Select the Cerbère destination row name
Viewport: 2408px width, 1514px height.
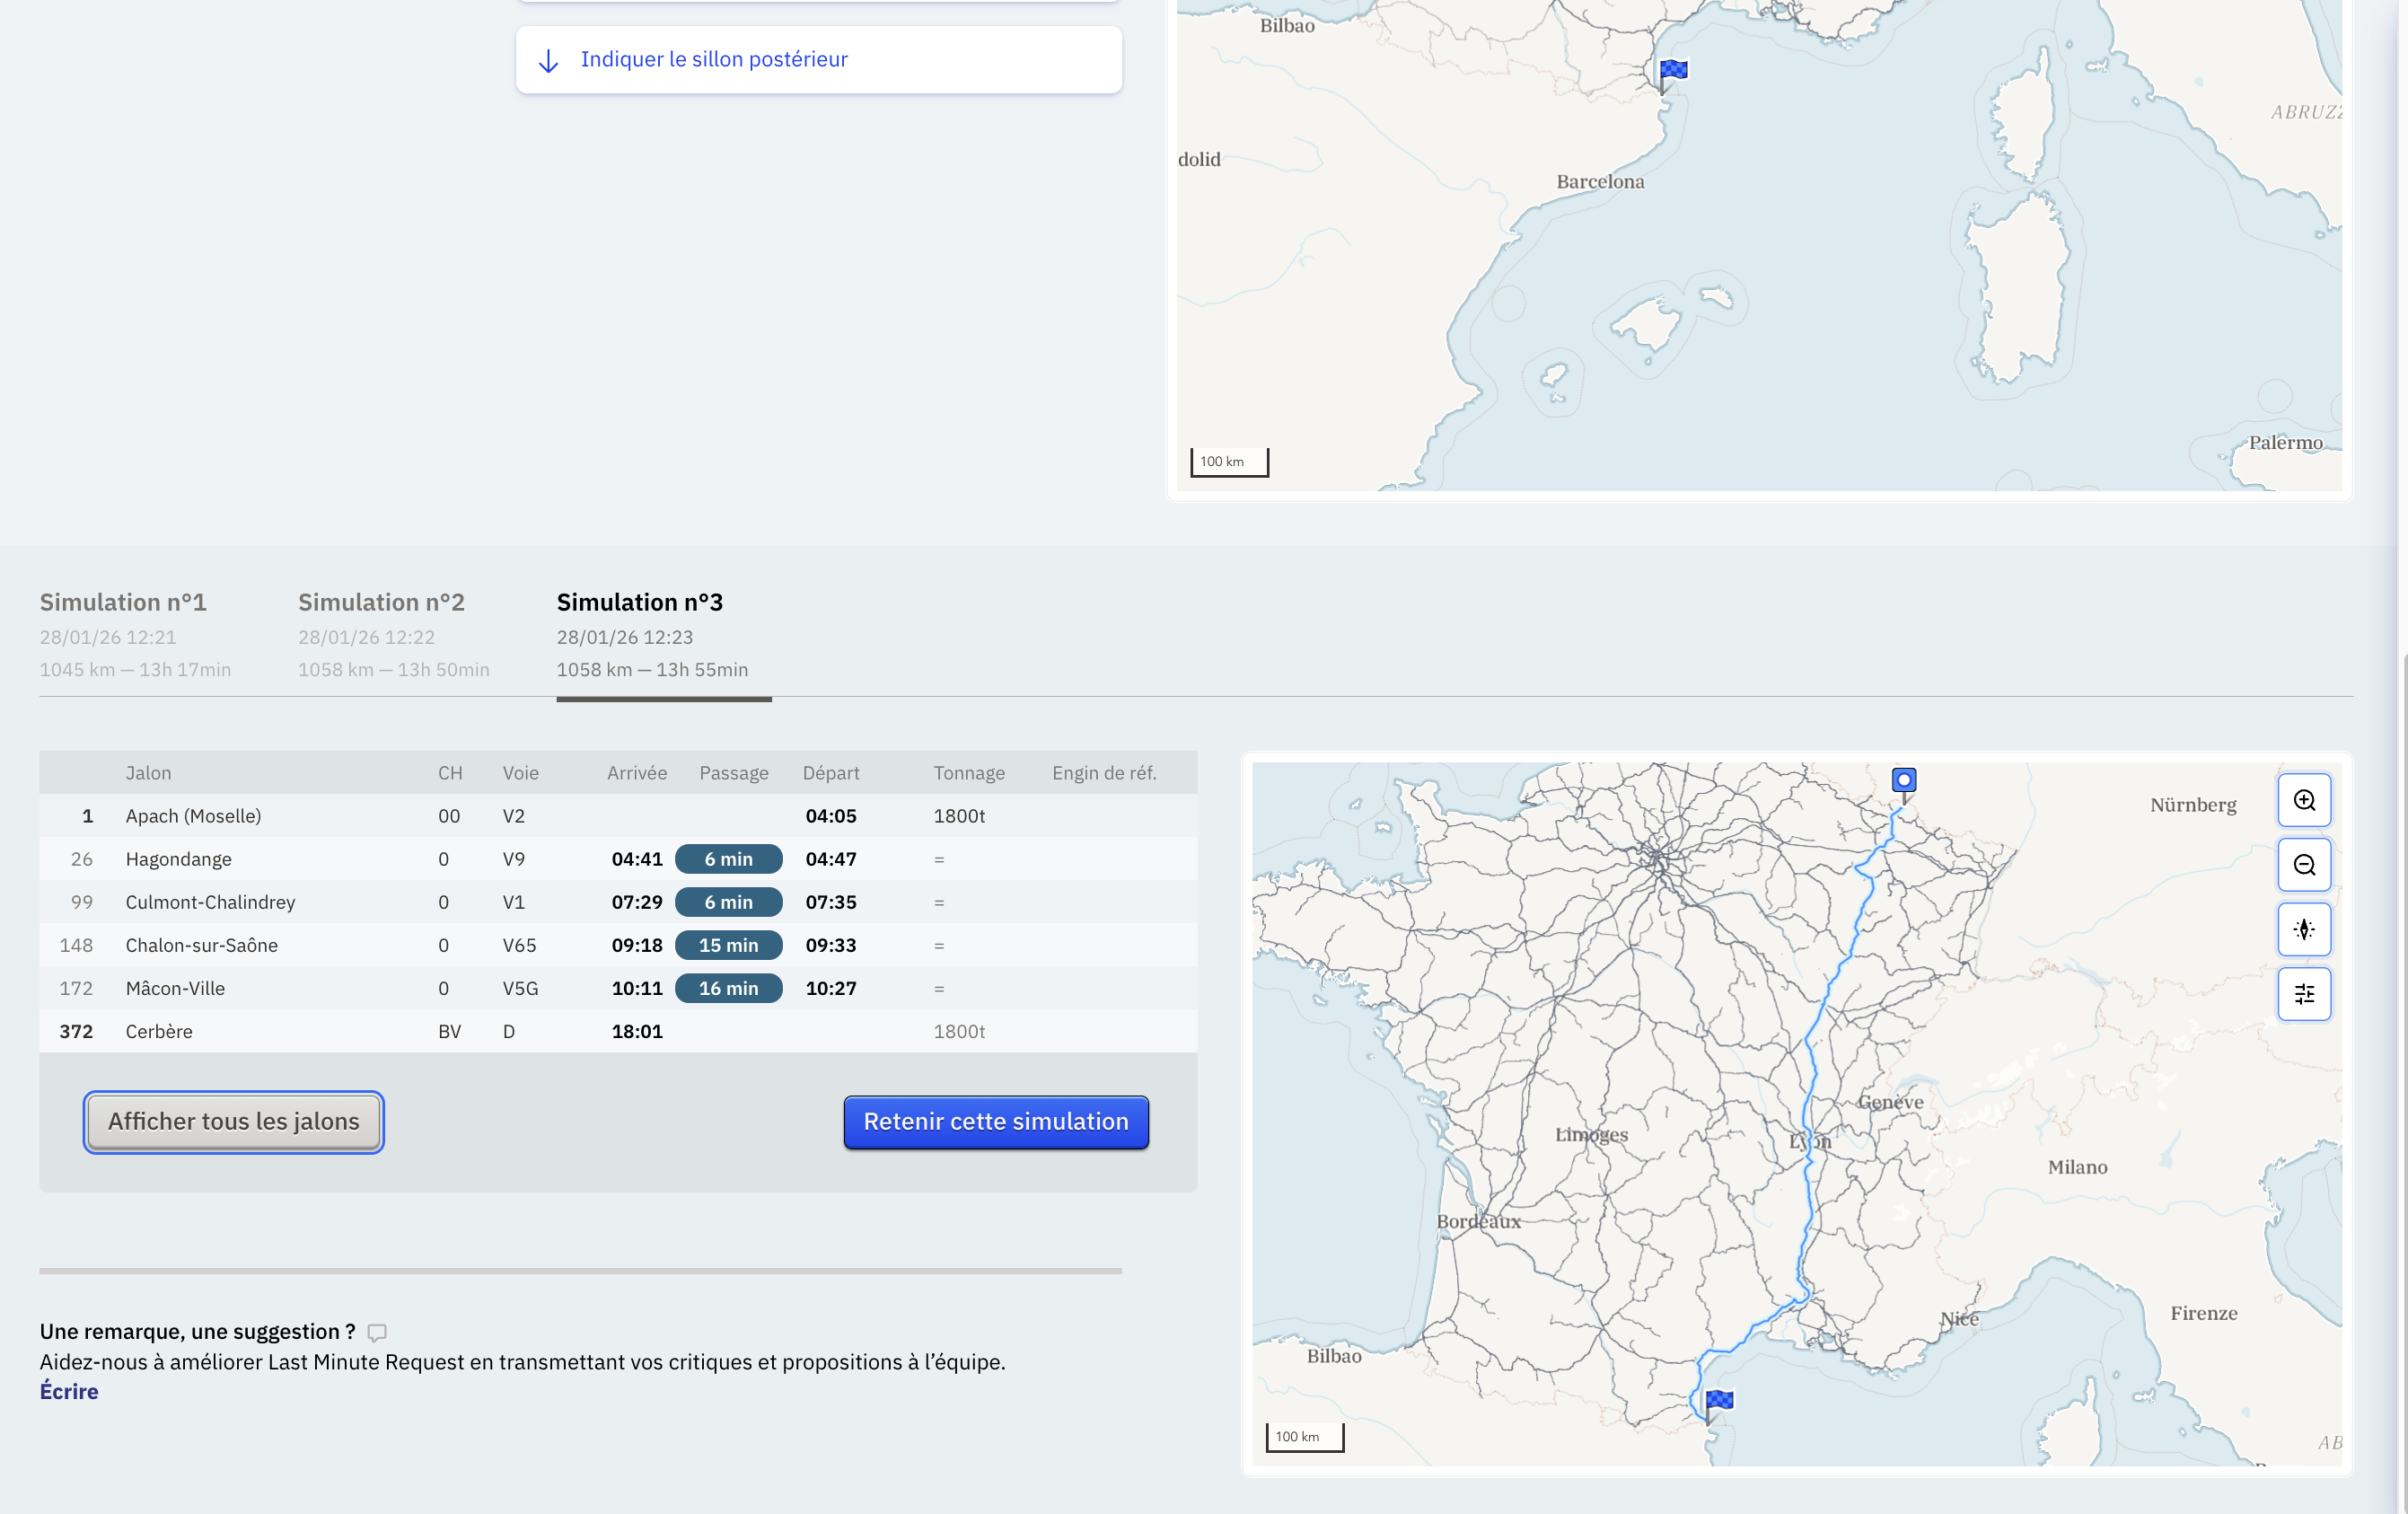(159, 1031)
